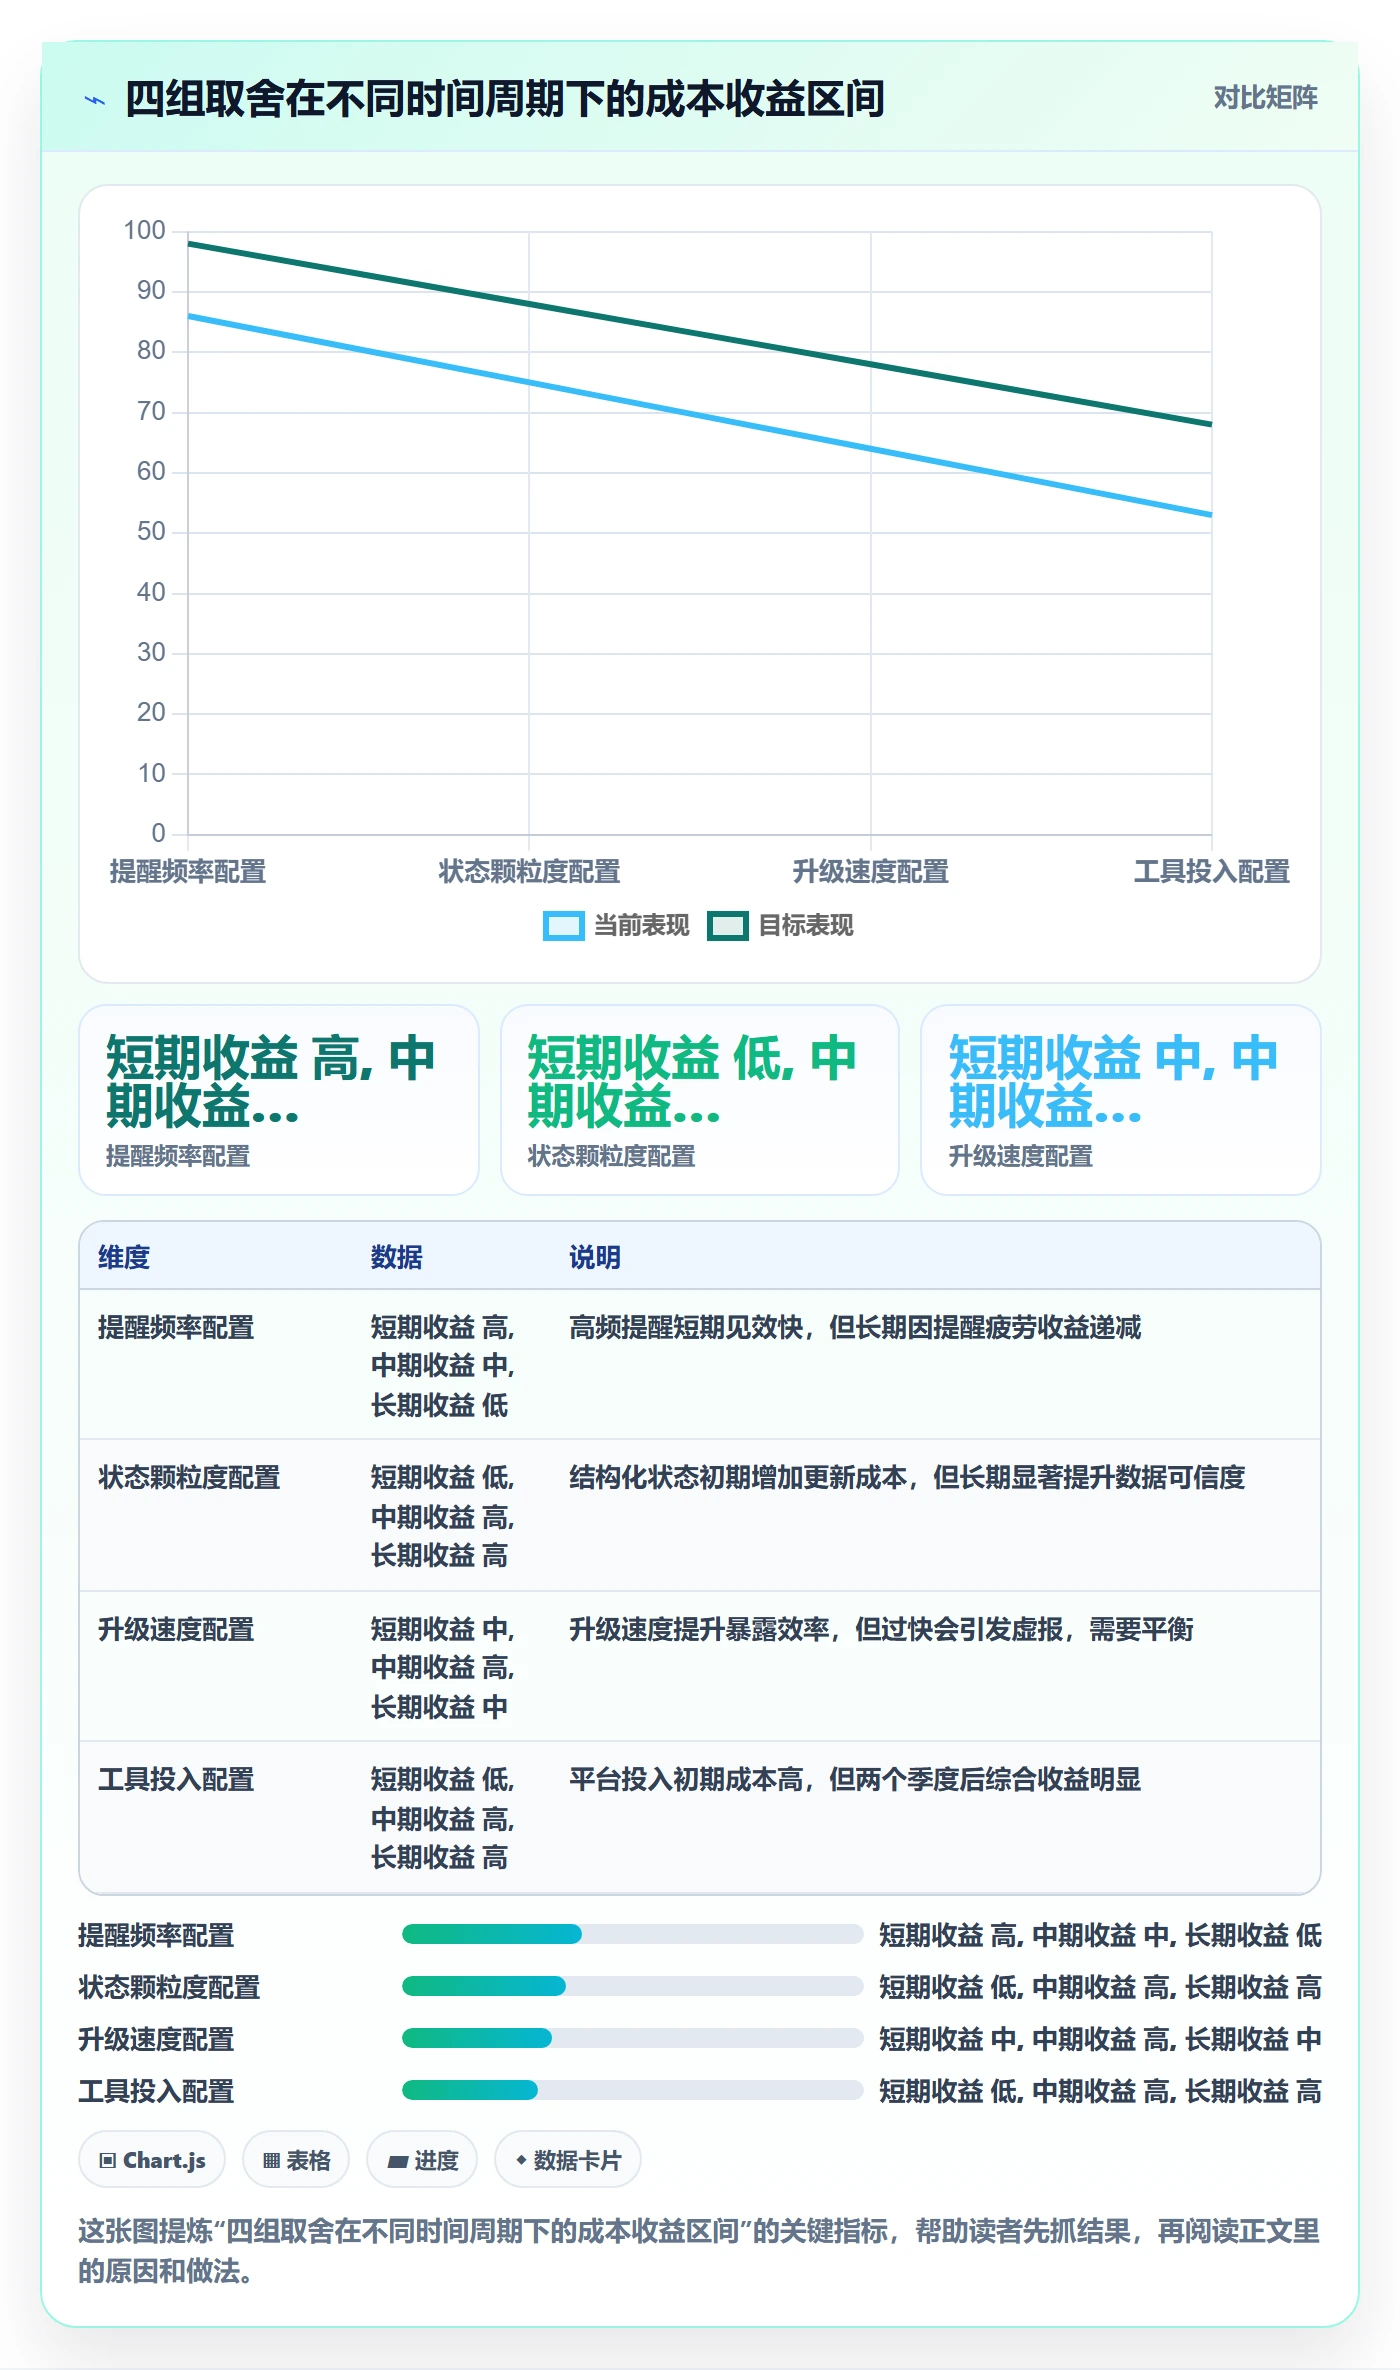Click the progress bar in the 工具投入配置 row
This screenshot has height=2370, width=1400.
tap(632, 2090)
